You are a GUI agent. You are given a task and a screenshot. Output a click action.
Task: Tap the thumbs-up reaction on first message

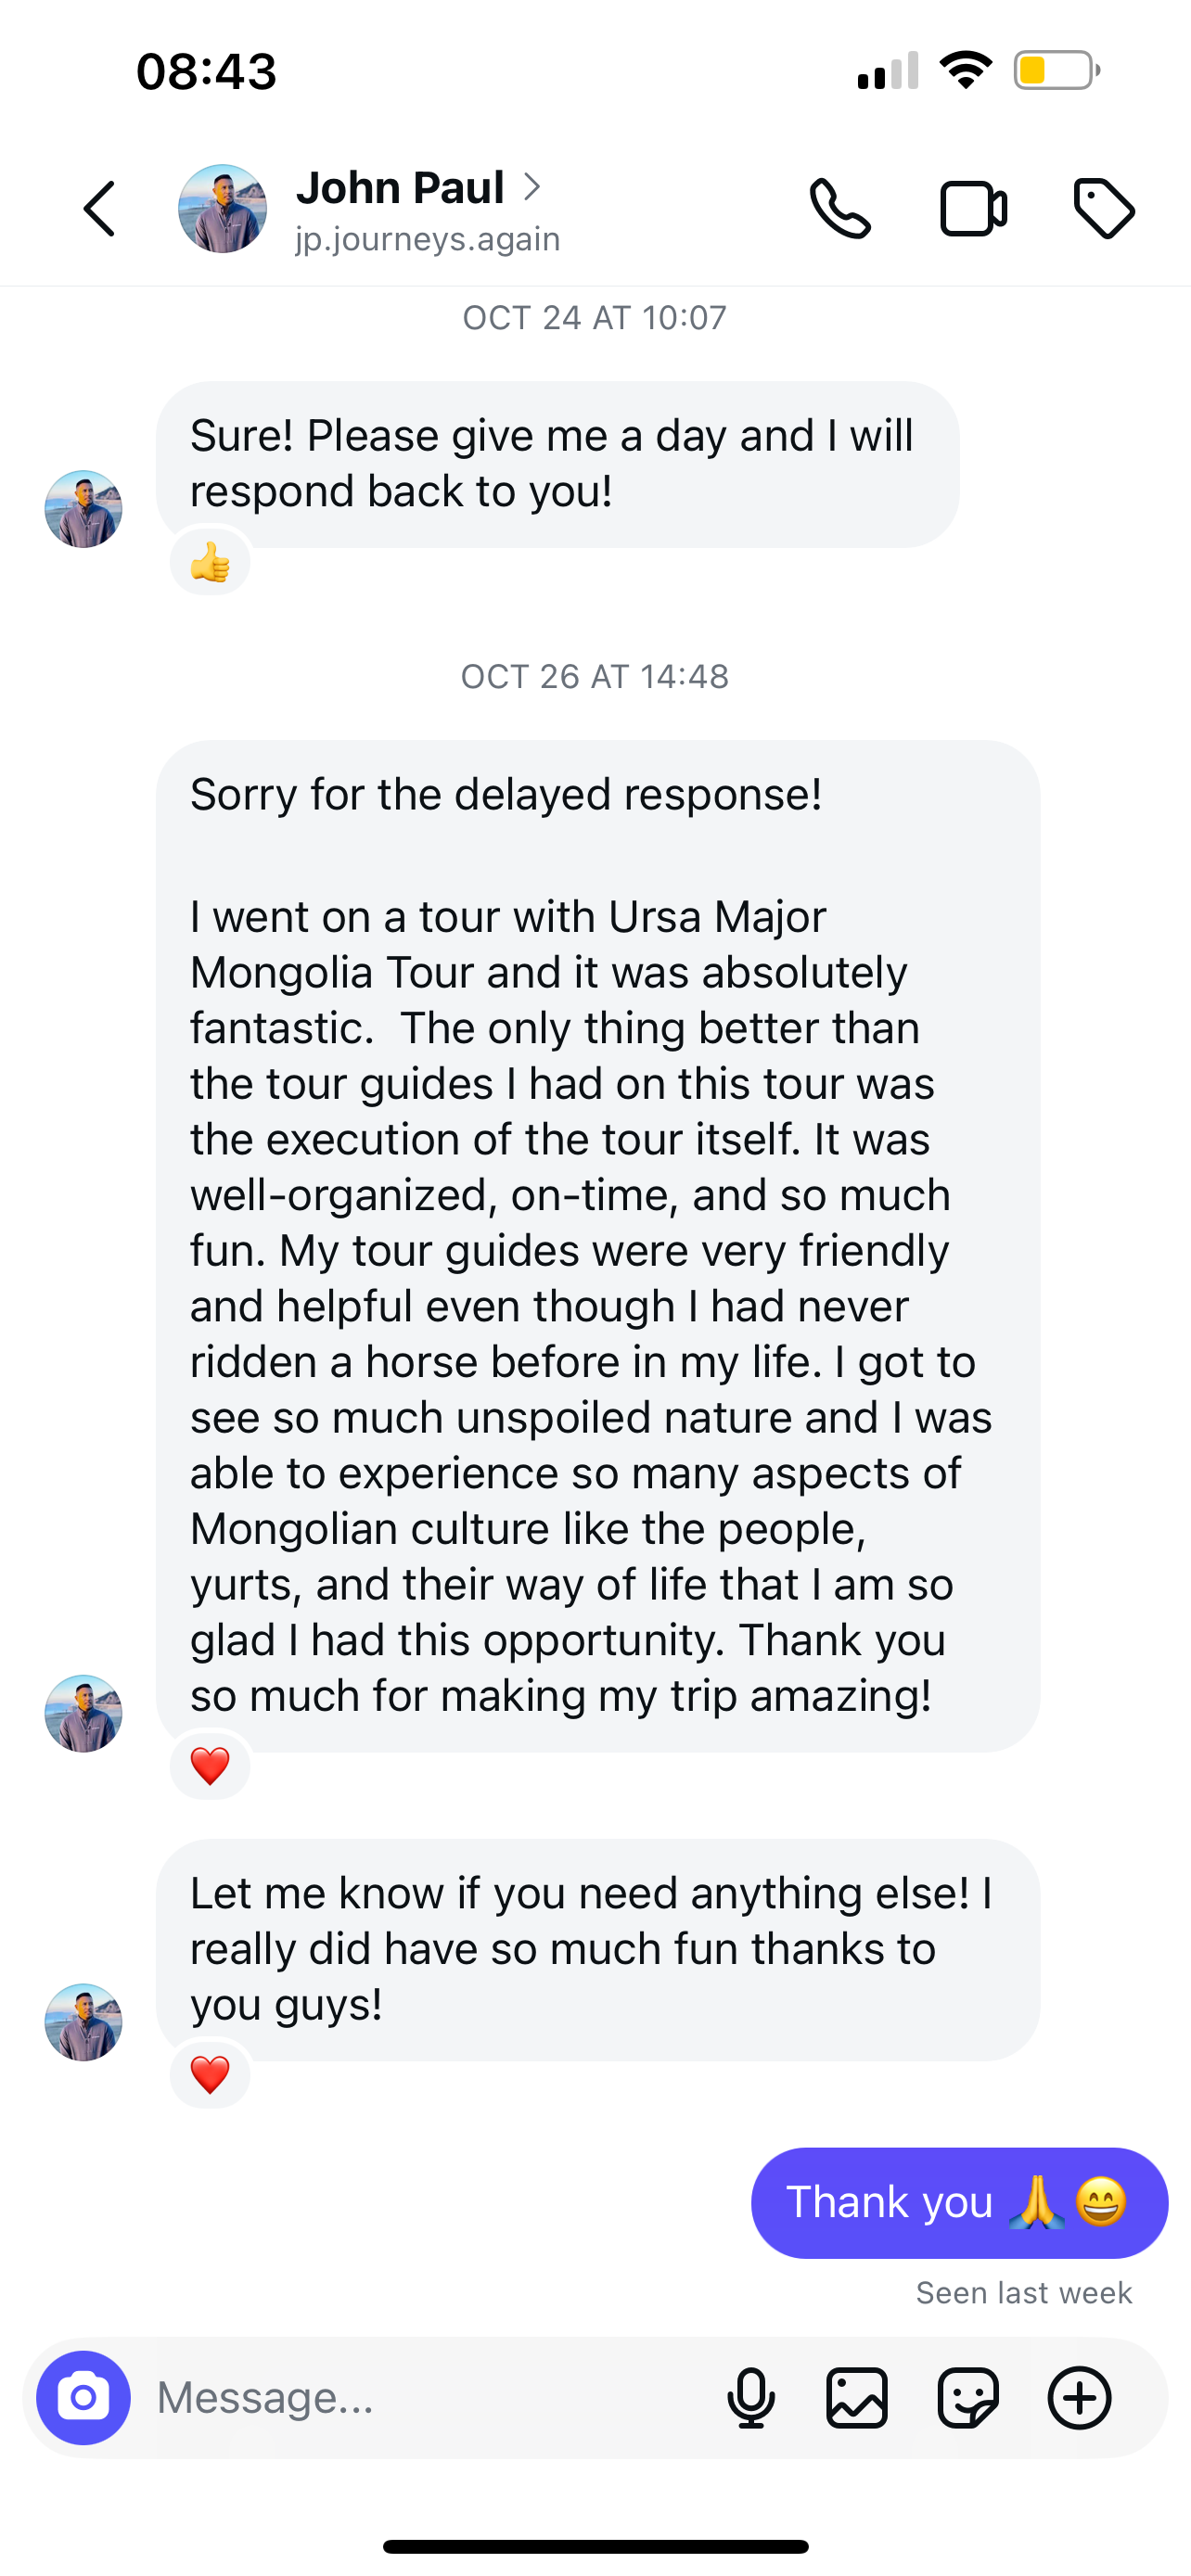pos(210,563)
